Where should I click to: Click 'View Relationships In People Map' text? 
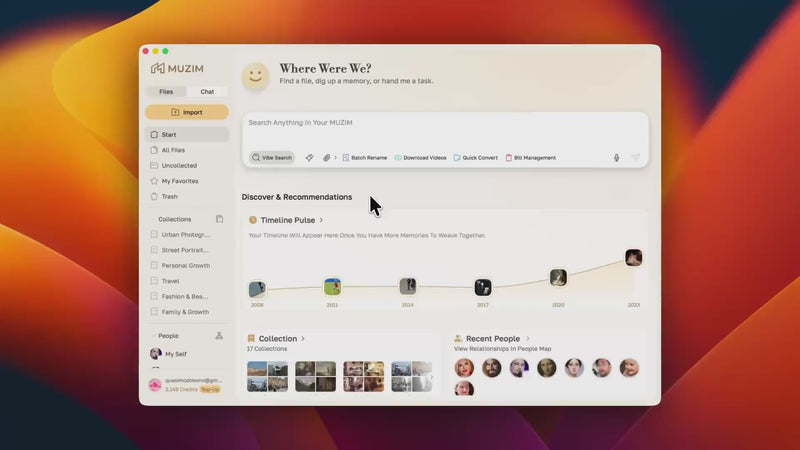tap(503, 349)
